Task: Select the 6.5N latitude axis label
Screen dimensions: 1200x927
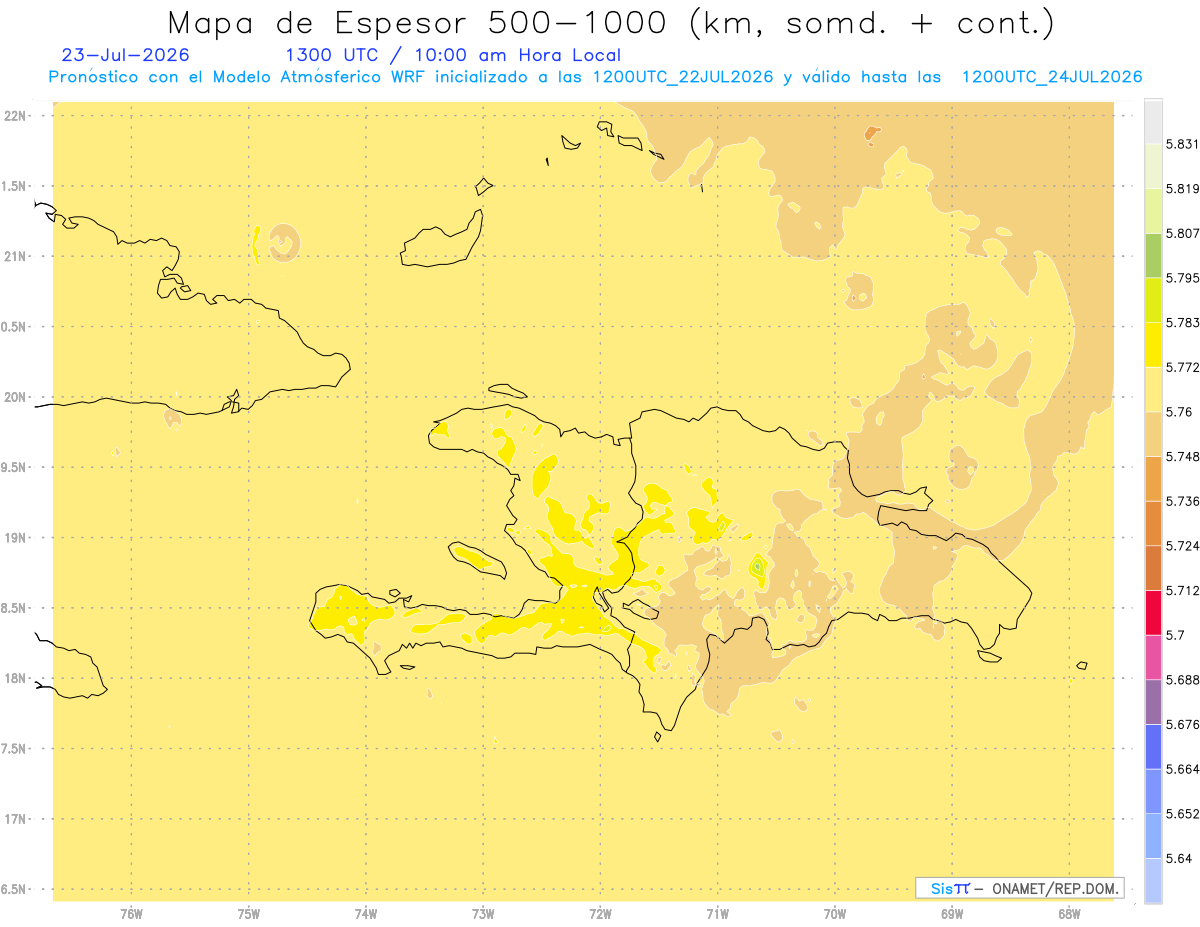Action: click(13, 889)
